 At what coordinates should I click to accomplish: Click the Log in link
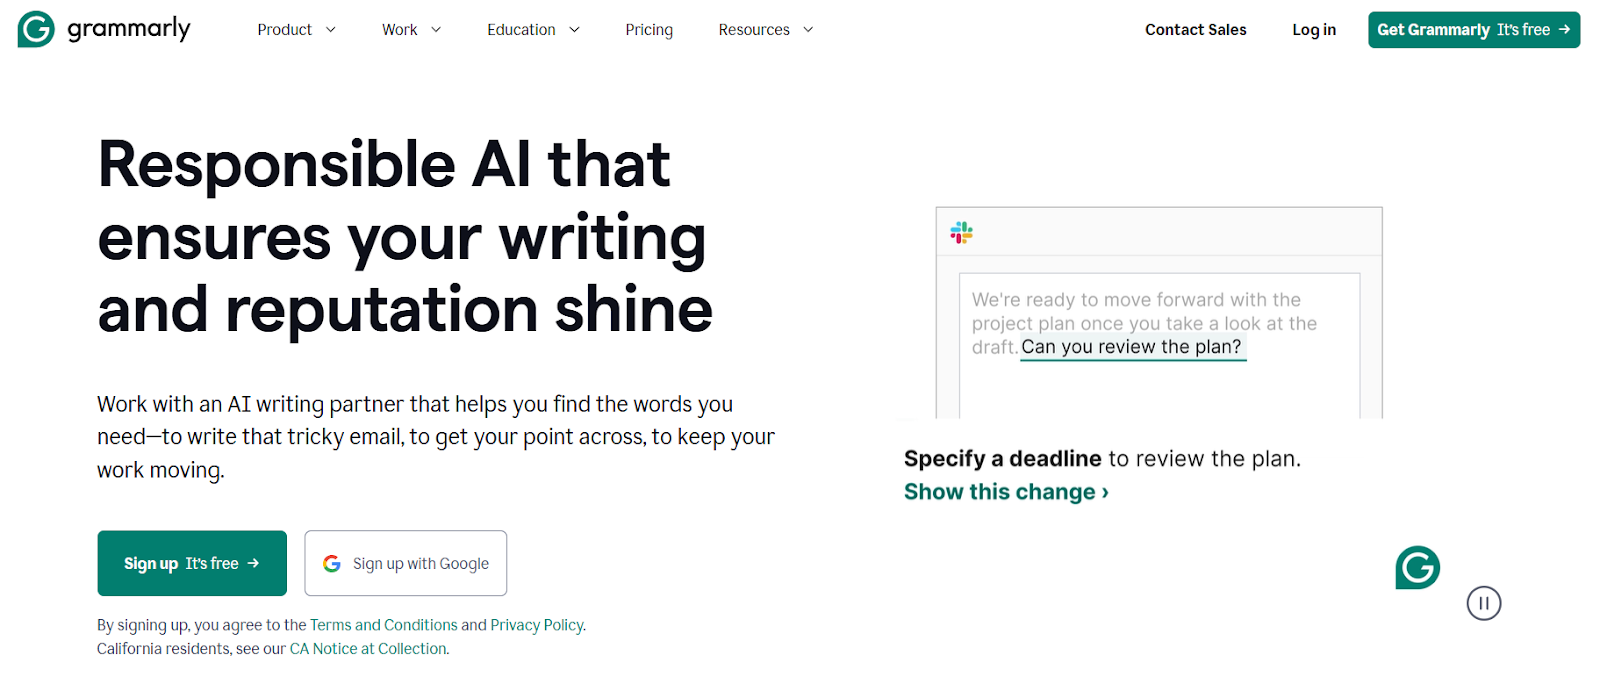(x=1313, y=30)
